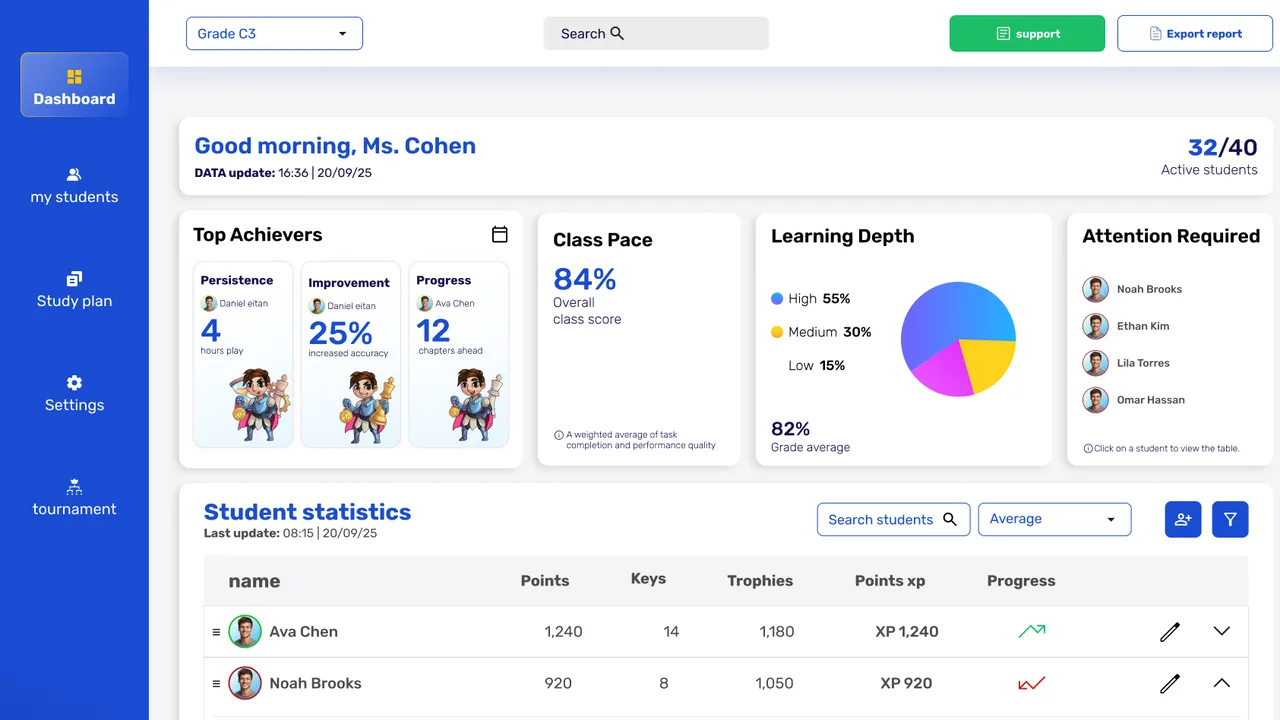Click Ava Chen avatar in Progress card
Screen dimensions: 1280x720
pos(425,304)
